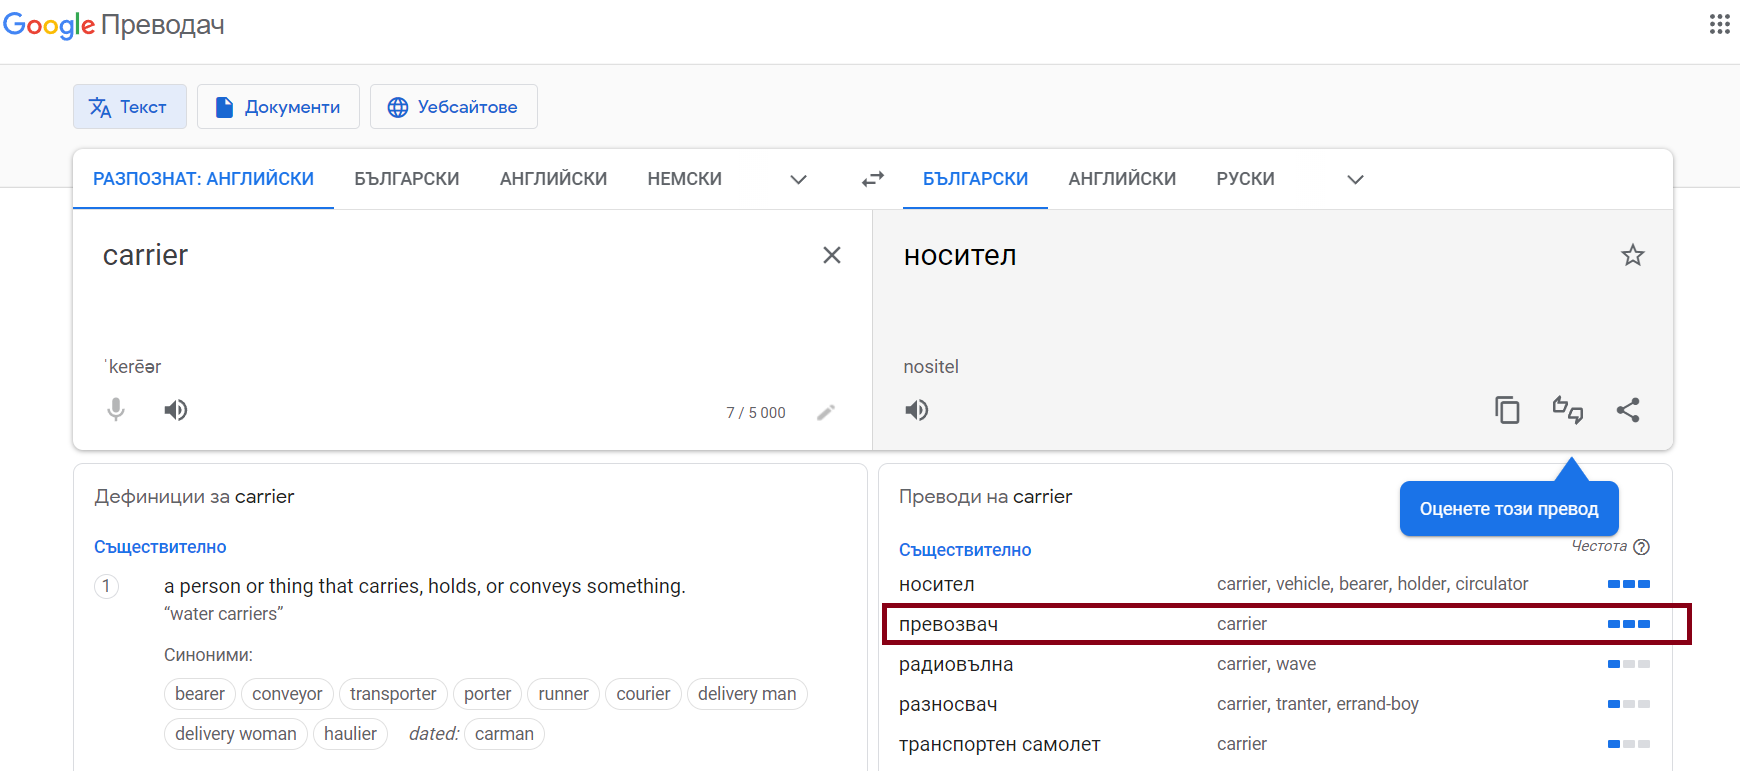Select synonym chip porter

click(487, 694)
